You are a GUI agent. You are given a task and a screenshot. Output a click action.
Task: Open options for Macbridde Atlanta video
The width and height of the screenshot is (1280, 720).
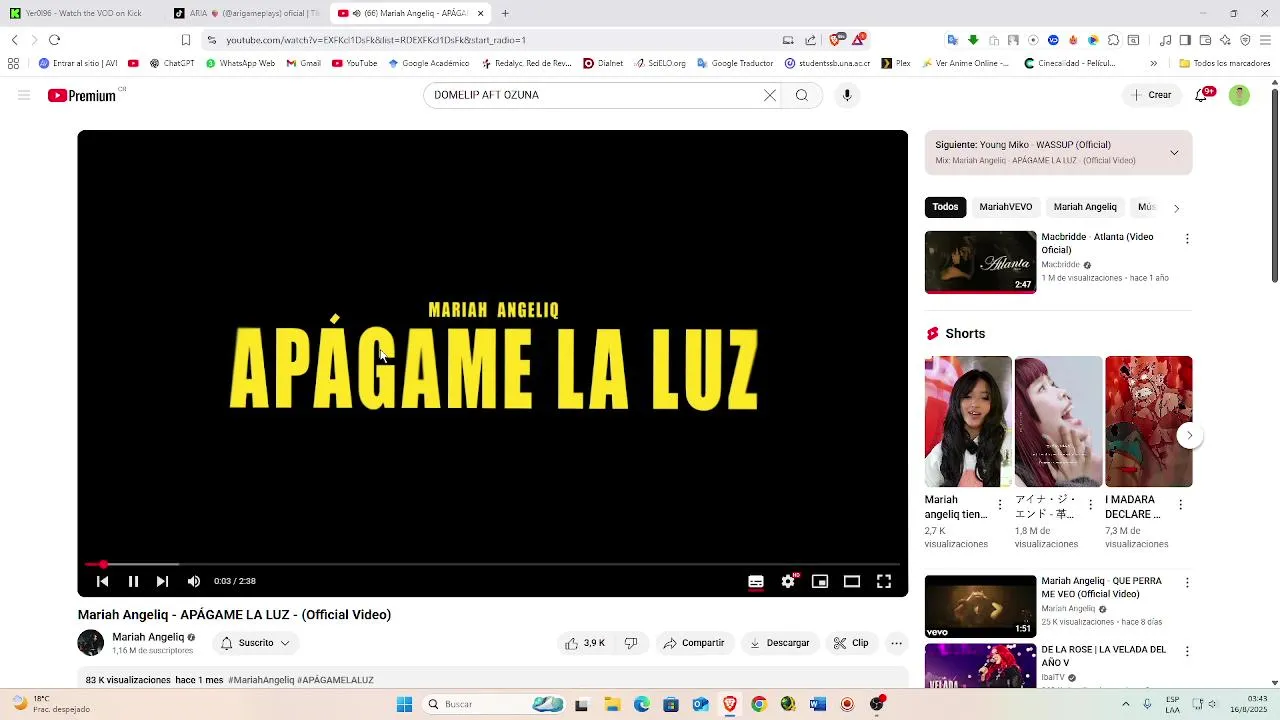1187,239
